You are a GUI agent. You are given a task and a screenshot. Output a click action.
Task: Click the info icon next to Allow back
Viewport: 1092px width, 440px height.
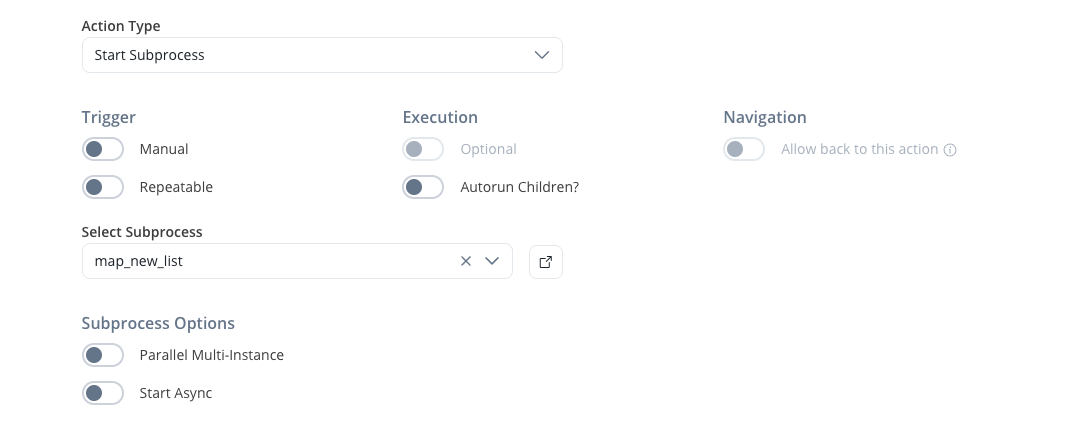tap(950, 150)
